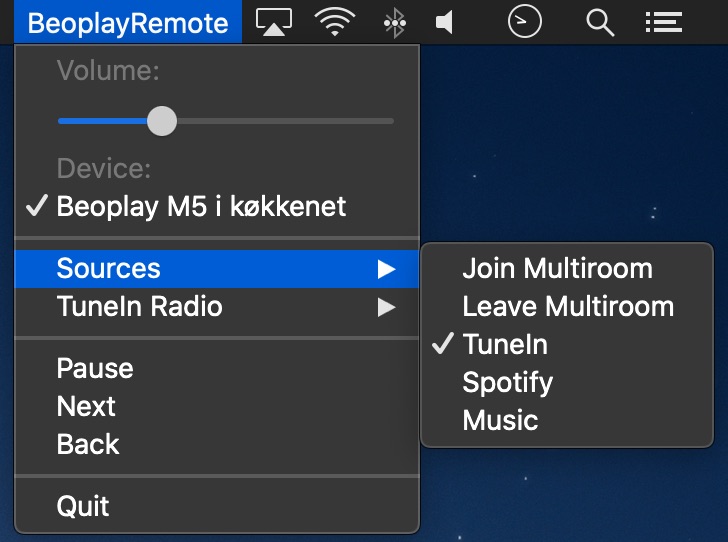
Task: Pause the current playback
Action: coord(217,368)
